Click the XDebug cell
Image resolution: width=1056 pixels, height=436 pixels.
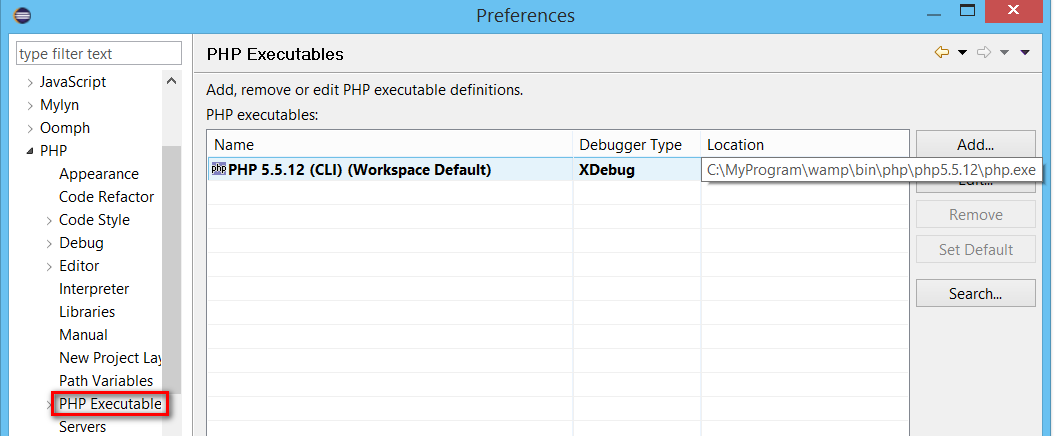pyautogui.click(x=637, y=170)
